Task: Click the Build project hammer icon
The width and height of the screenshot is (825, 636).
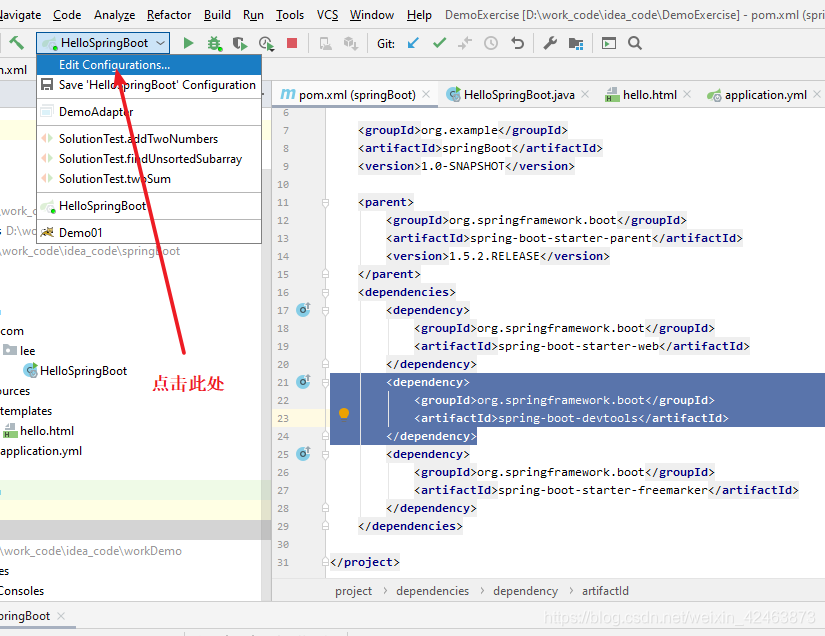Action: (16, 43)
